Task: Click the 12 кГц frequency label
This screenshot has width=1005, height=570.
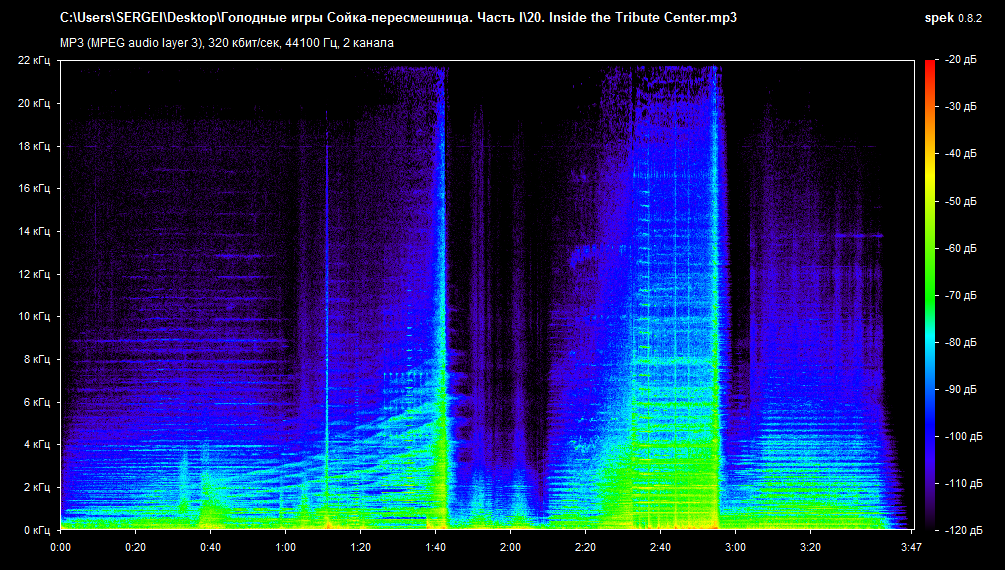Action: tap(33, 274)
